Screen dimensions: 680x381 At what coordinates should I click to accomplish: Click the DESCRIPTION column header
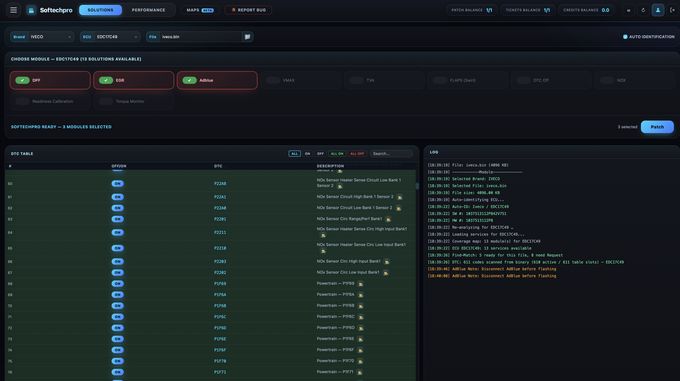coord(330,166)
